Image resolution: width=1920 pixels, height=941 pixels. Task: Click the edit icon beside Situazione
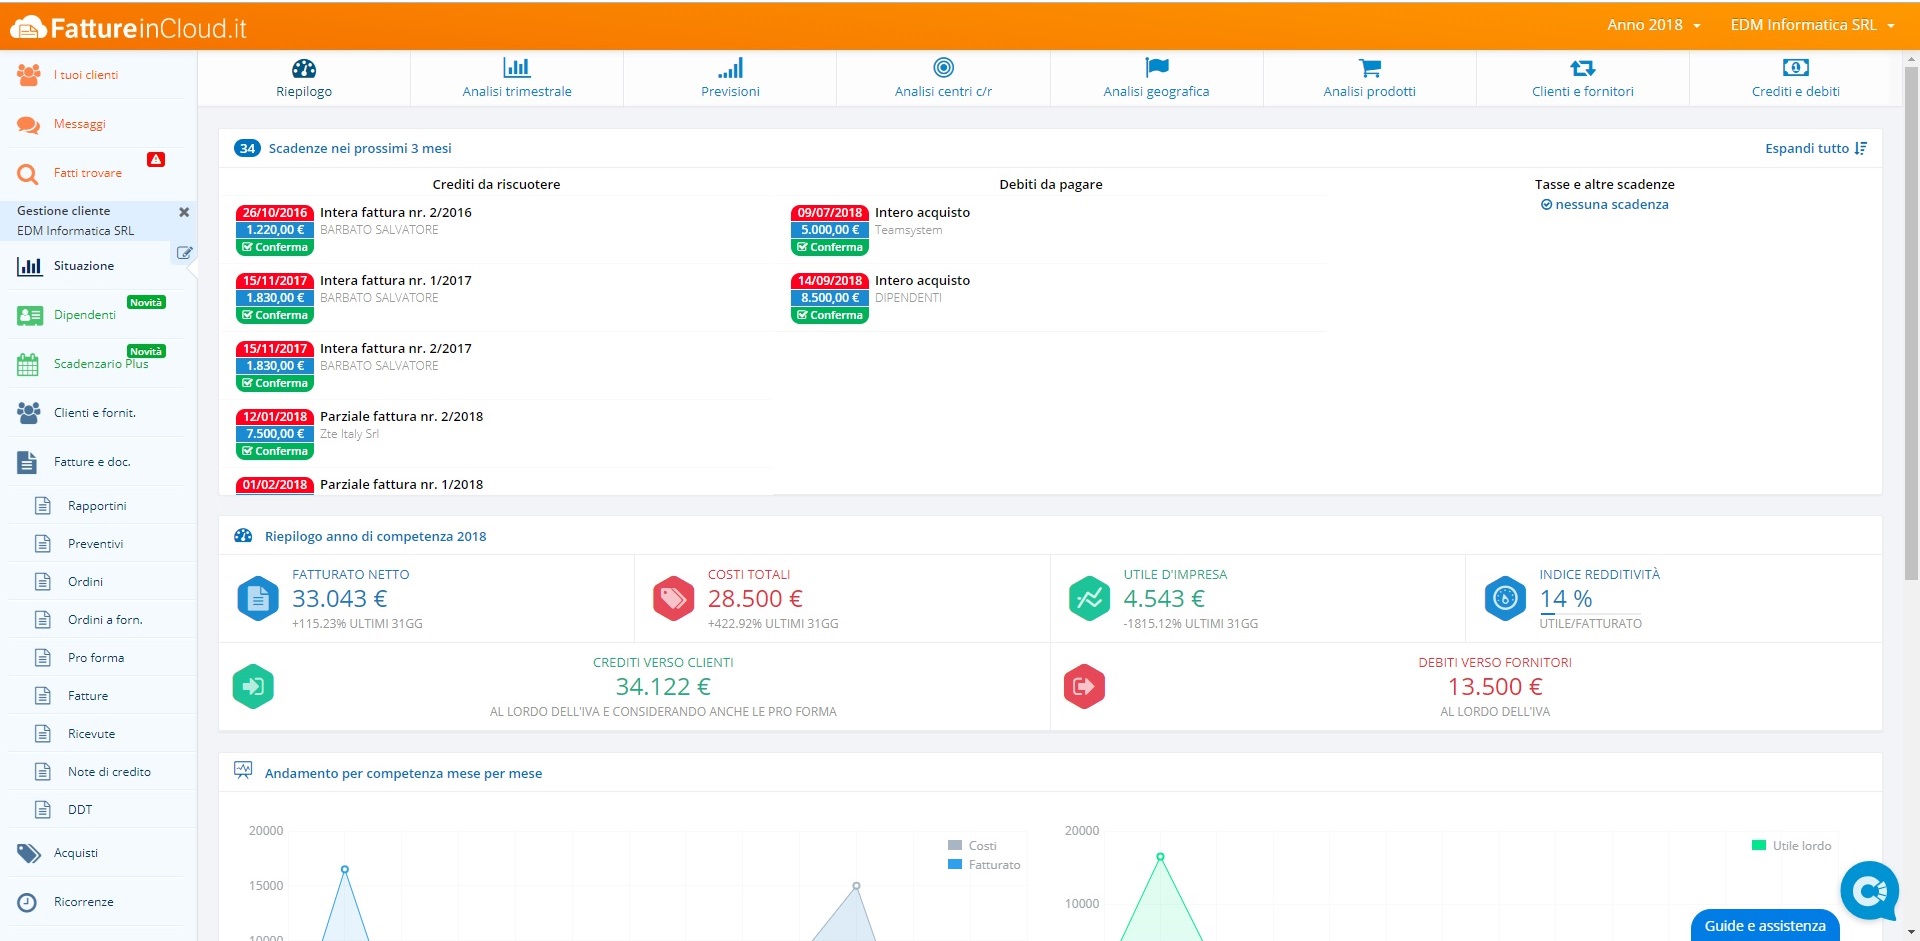[x=184, y=253]
